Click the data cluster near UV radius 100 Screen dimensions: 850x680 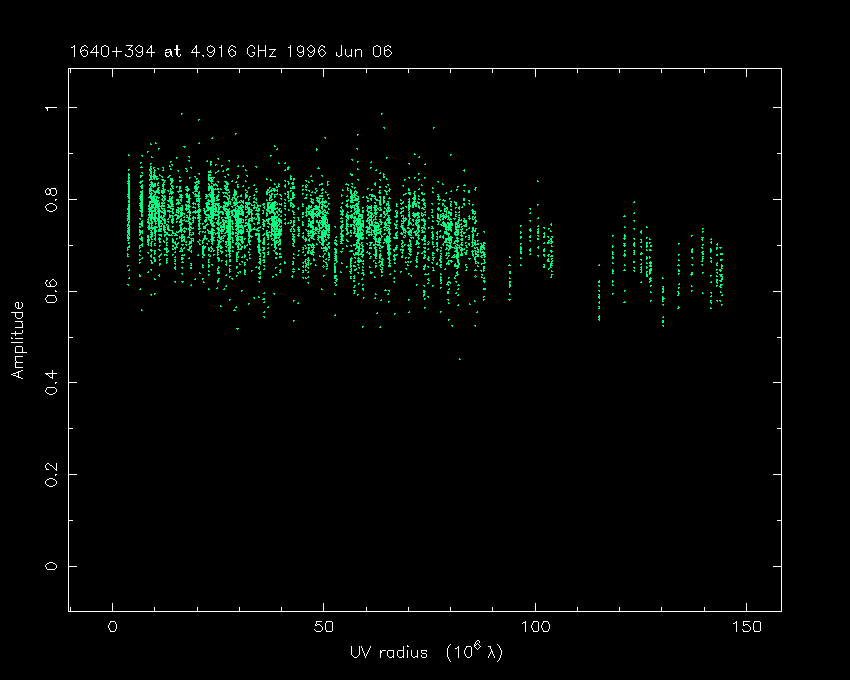point(537,243)
